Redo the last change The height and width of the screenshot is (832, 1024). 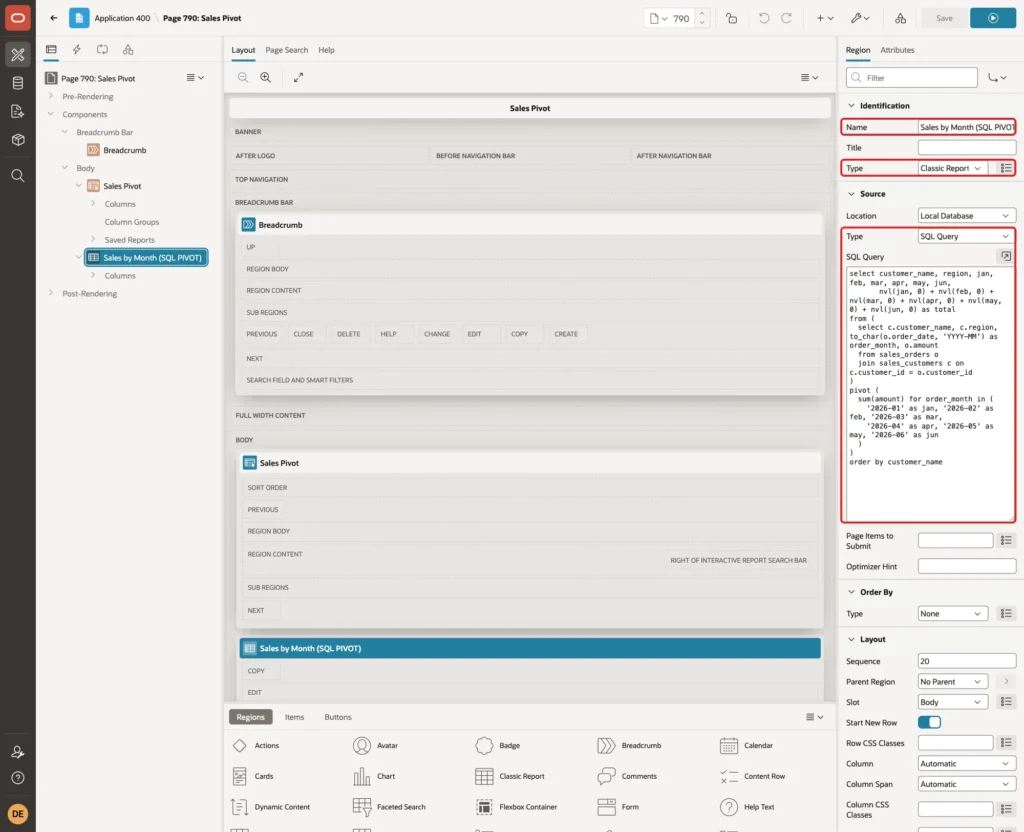point(786,18)
